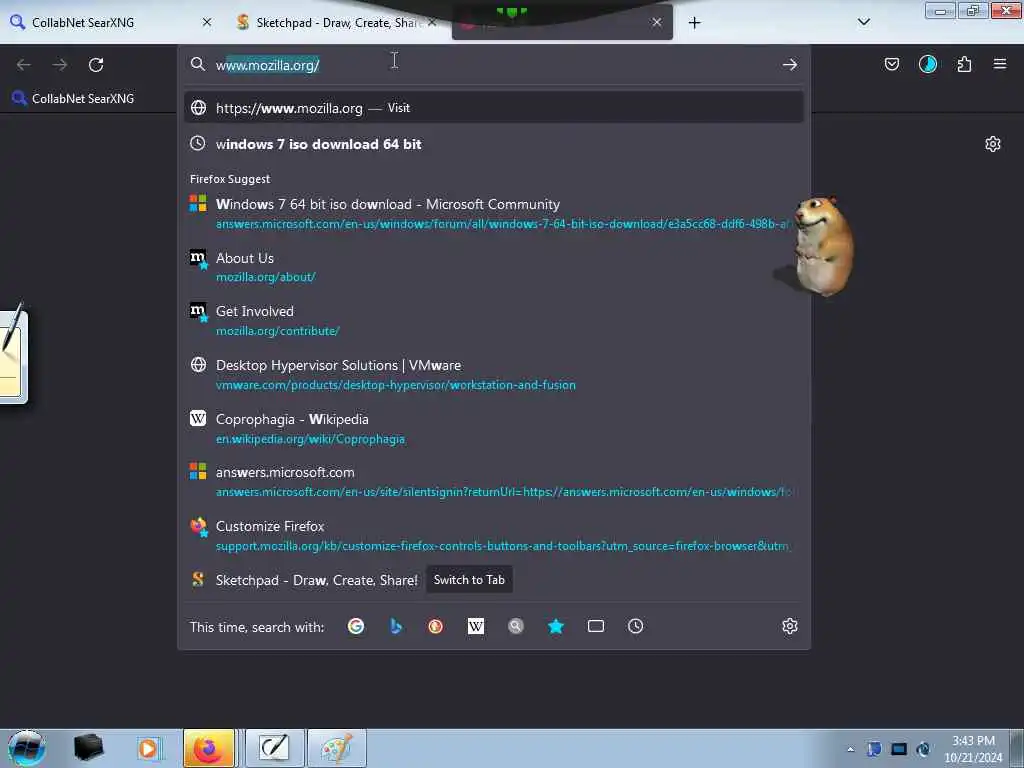Search this time in History clock
This screenshot has width=1024, height=768.
coord(635,626)
